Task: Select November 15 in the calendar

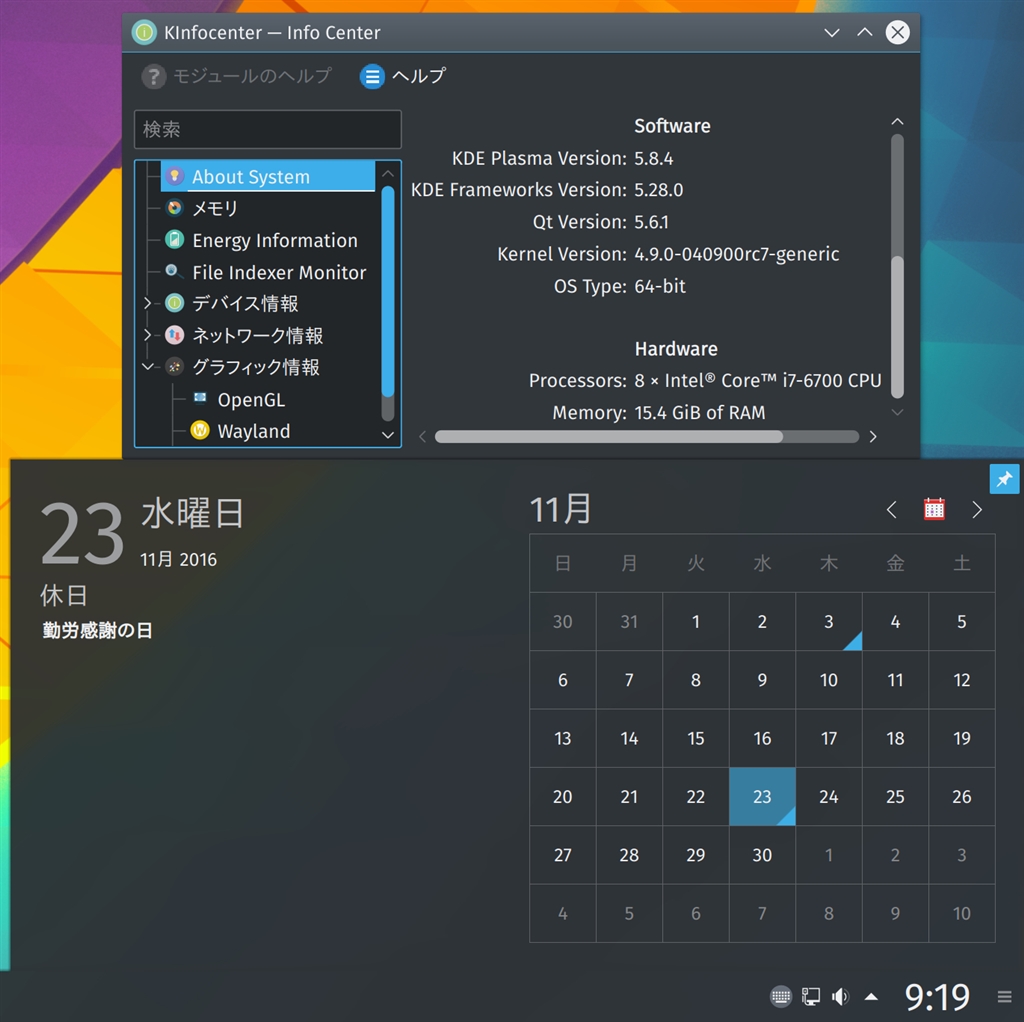Action: 696,738
